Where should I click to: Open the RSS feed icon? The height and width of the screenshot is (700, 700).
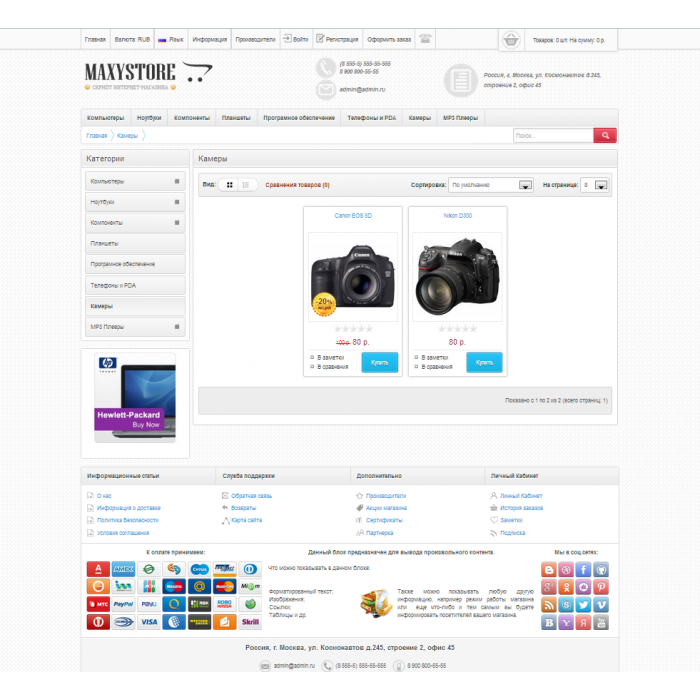549,605
